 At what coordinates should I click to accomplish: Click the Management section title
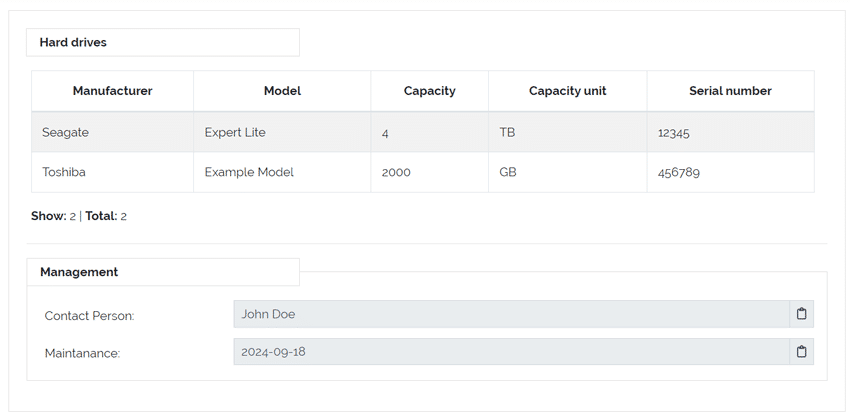pyautogui.click(x=79, y=272)
